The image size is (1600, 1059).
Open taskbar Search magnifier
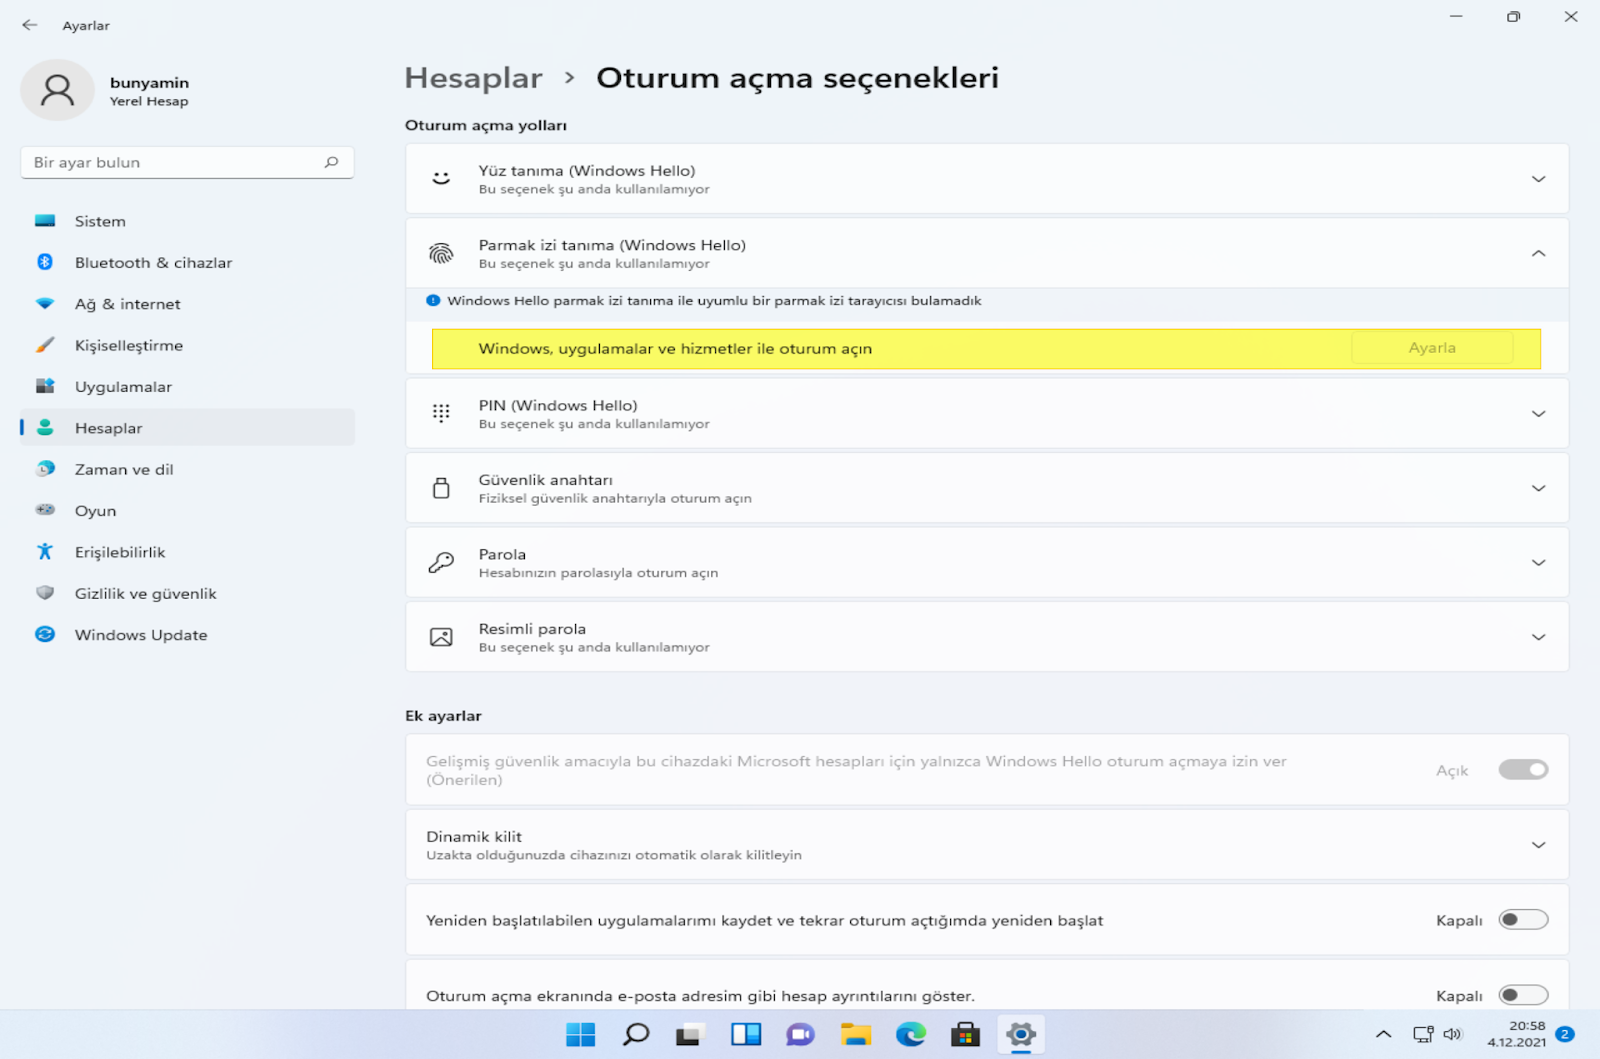(x=635, y=1034)
